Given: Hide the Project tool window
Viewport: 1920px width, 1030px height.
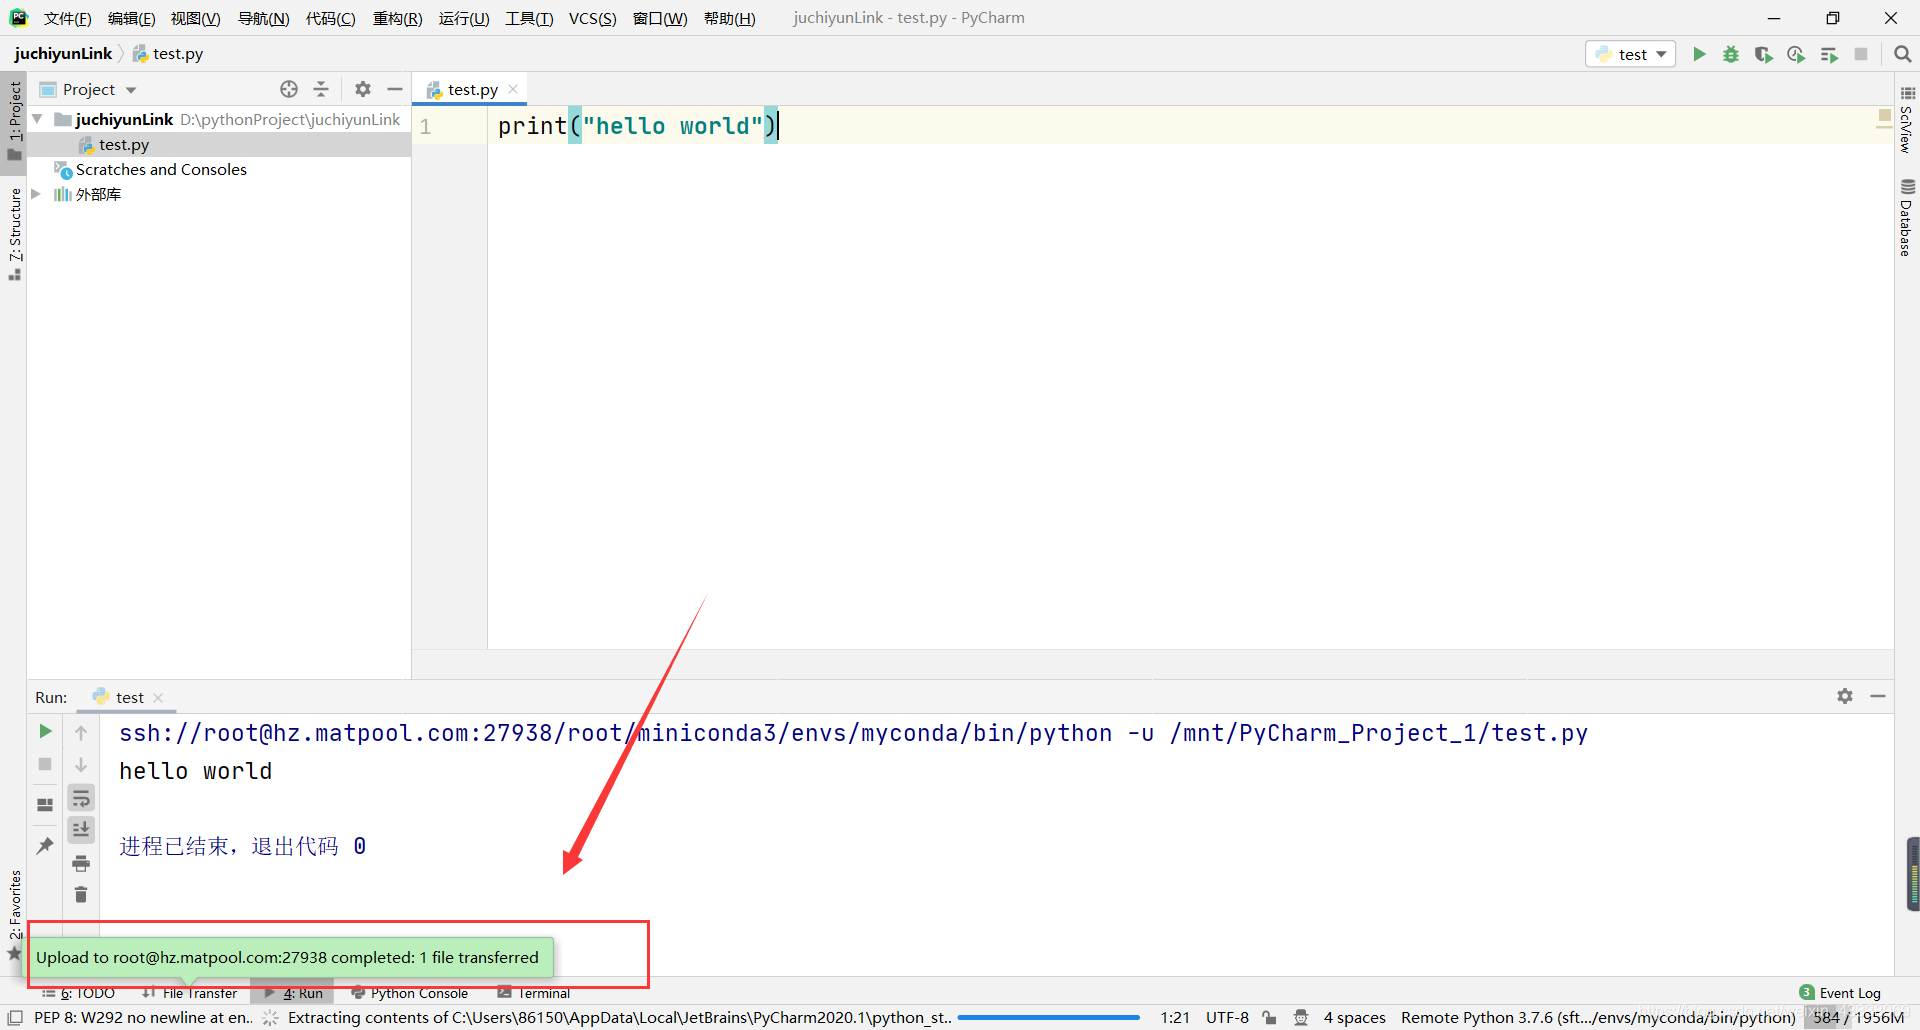Looking at the screenshot, I should tap(395, 89).
